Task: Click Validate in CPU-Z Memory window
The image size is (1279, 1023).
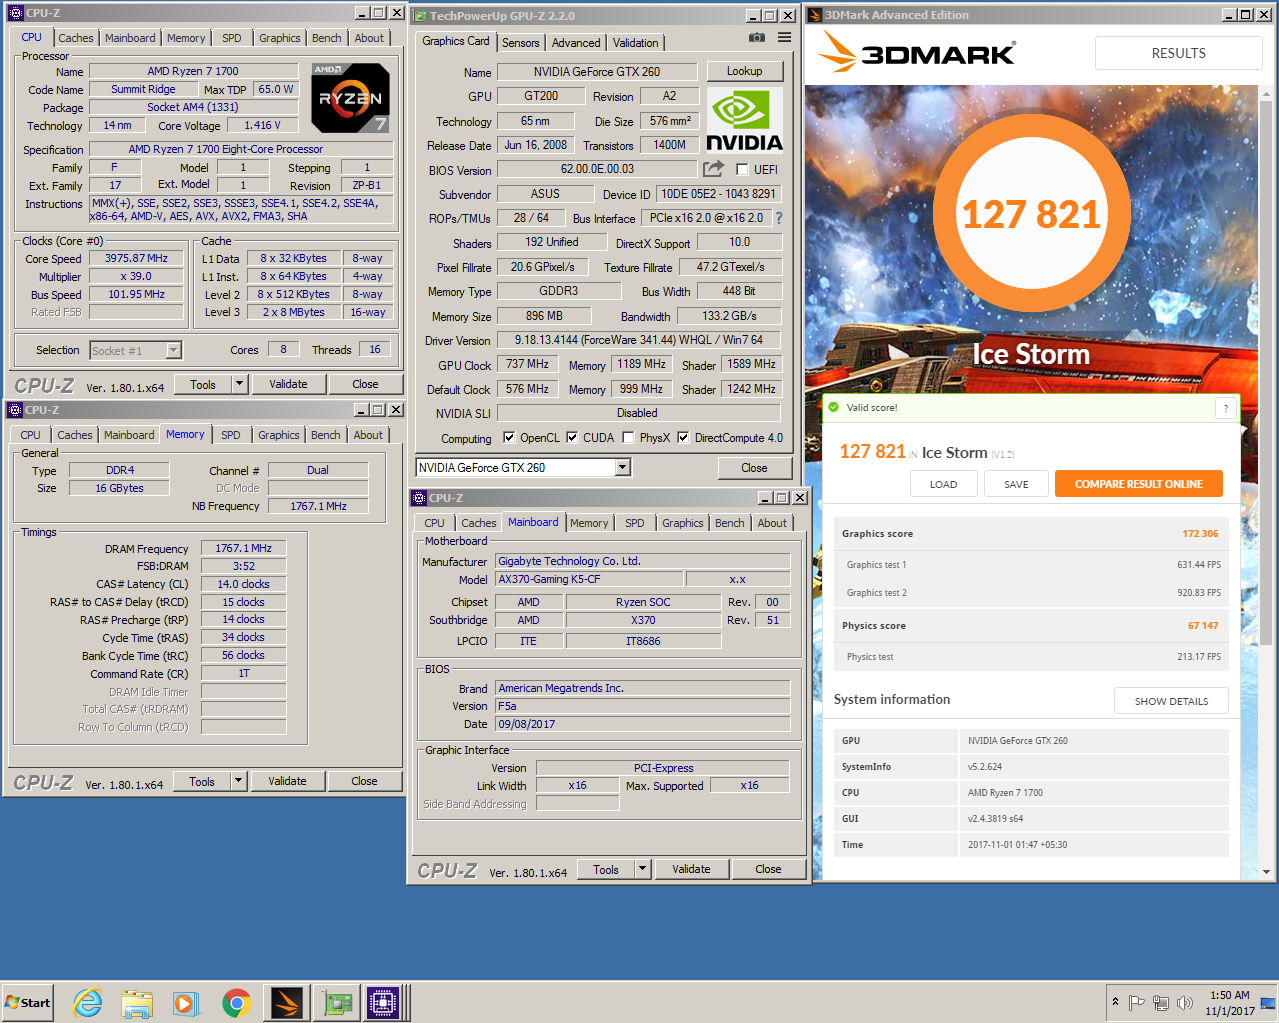Action: 288,781
